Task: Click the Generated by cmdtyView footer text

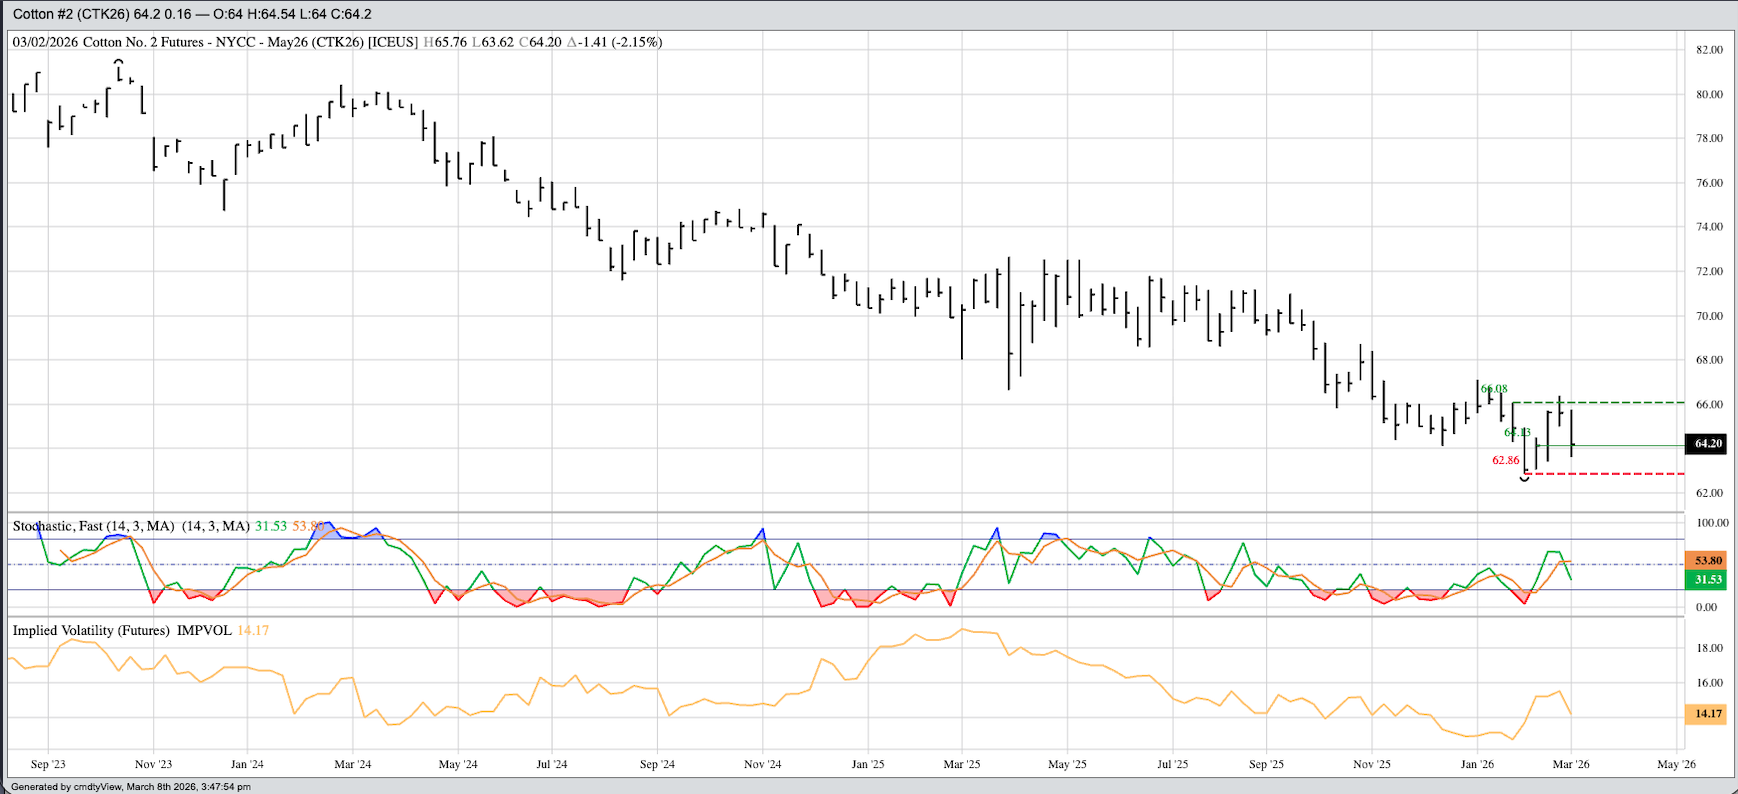Action: 131,787
